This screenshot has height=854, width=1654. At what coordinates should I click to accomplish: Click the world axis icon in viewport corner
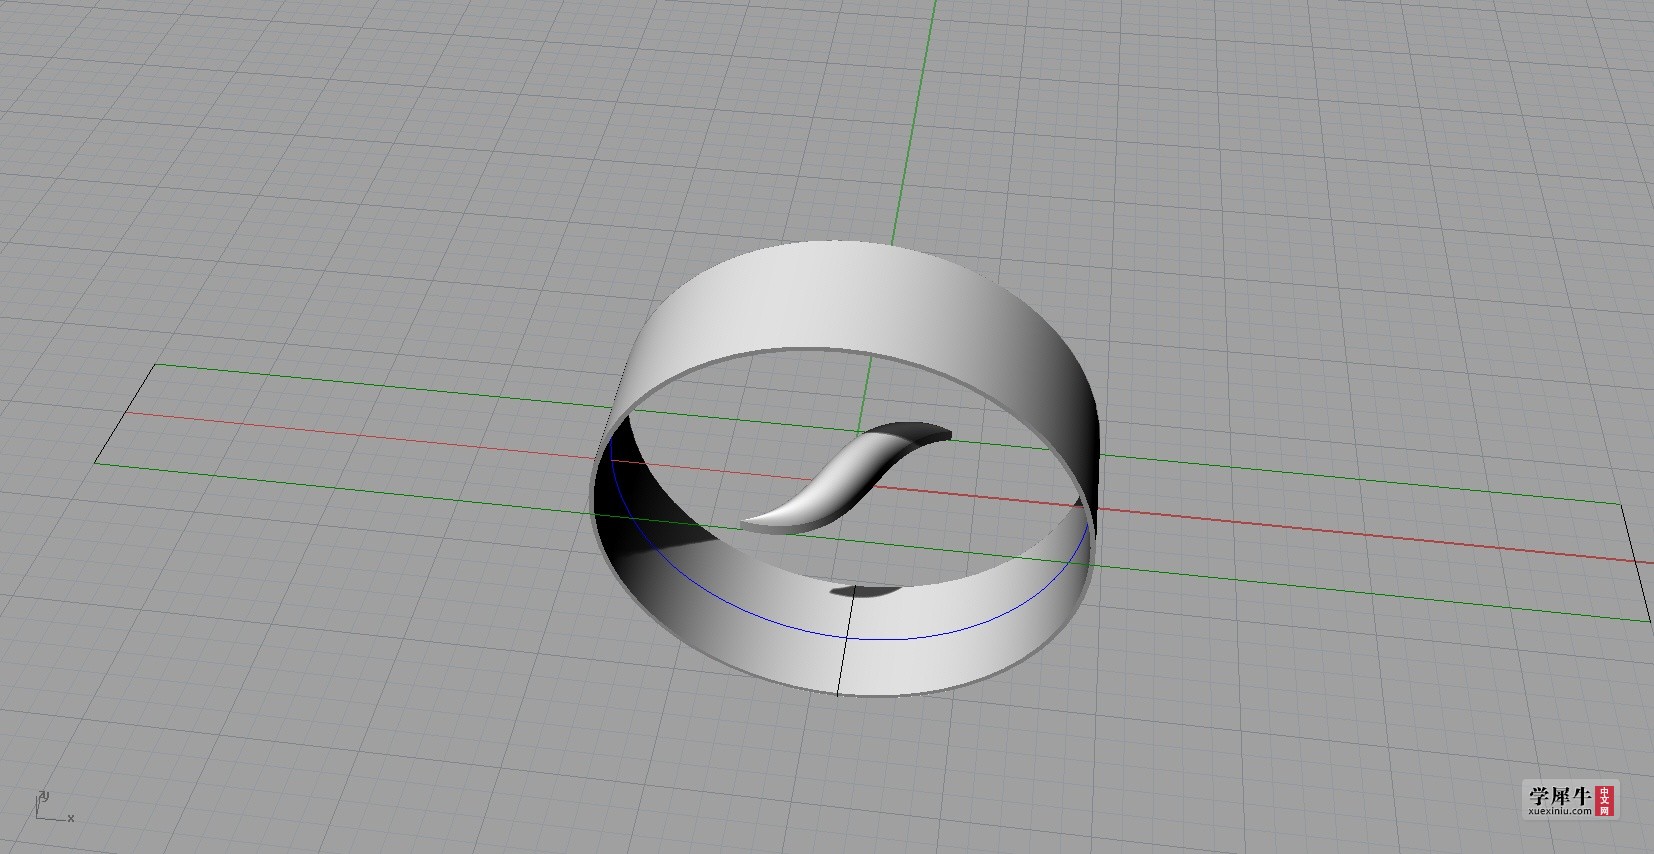pos(53,807)
